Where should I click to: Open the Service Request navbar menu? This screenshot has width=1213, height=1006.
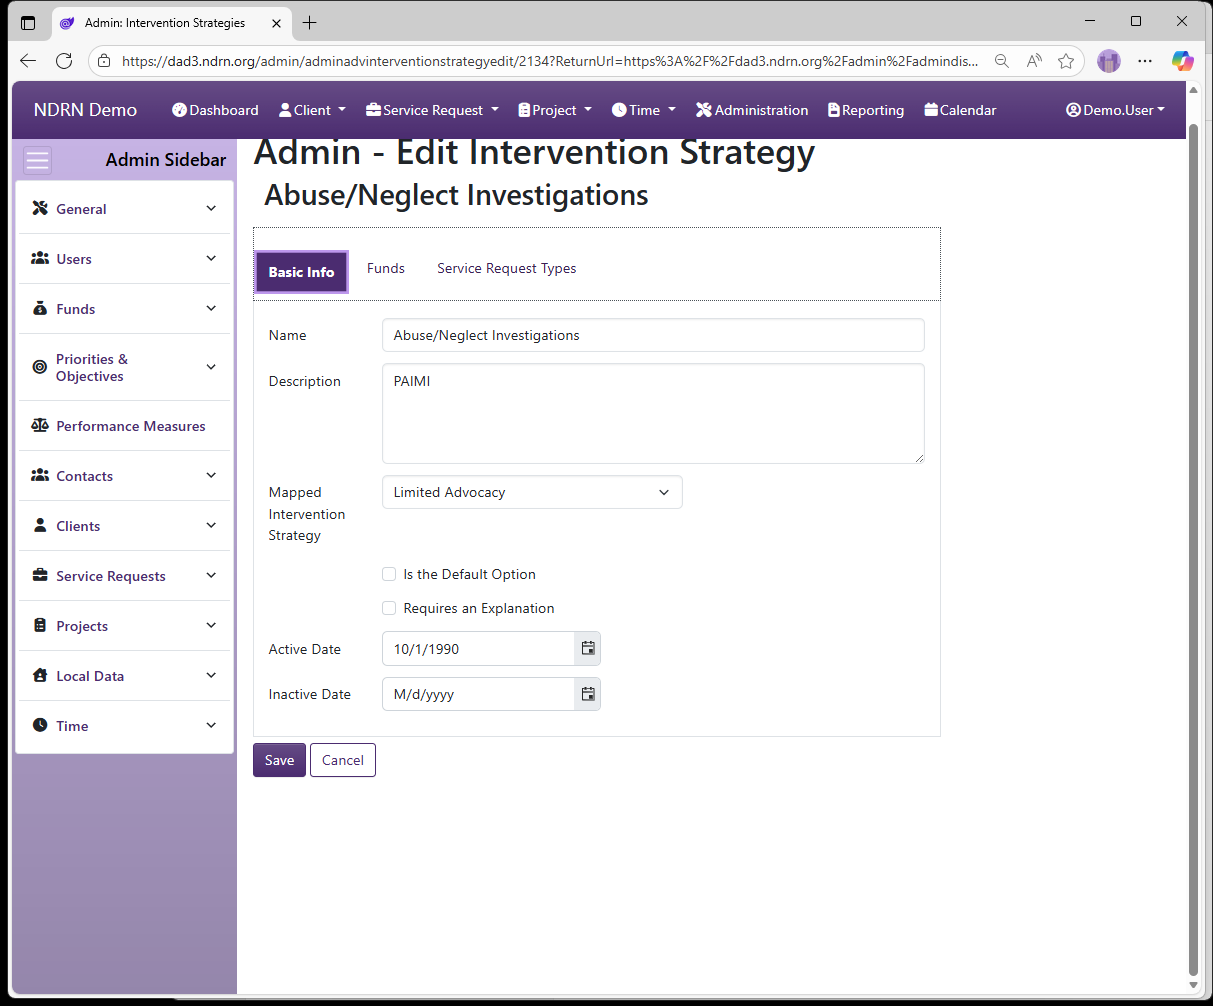432,110
